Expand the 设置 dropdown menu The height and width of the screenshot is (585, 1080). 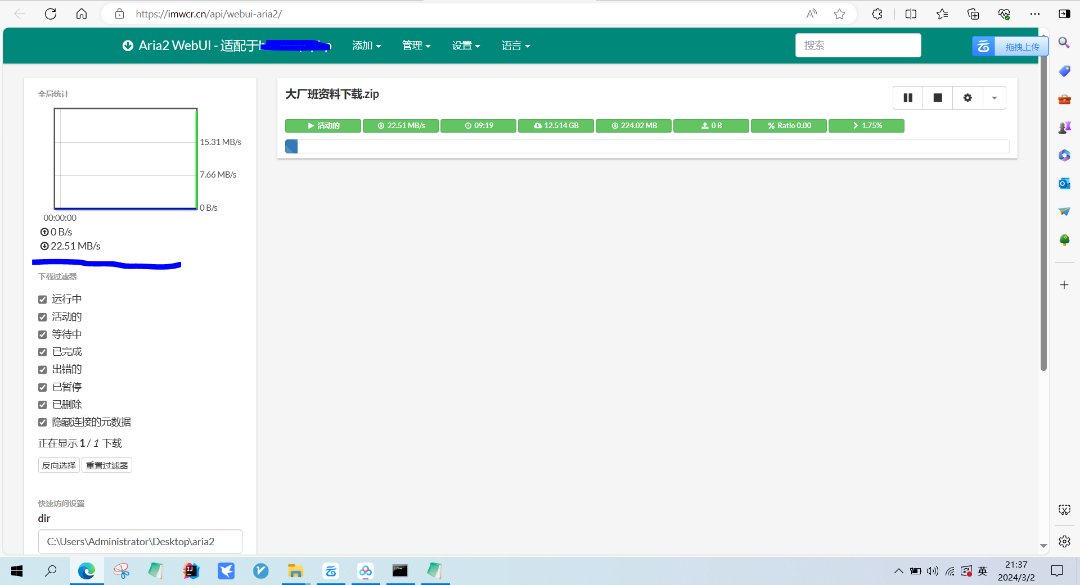point(466,46)
